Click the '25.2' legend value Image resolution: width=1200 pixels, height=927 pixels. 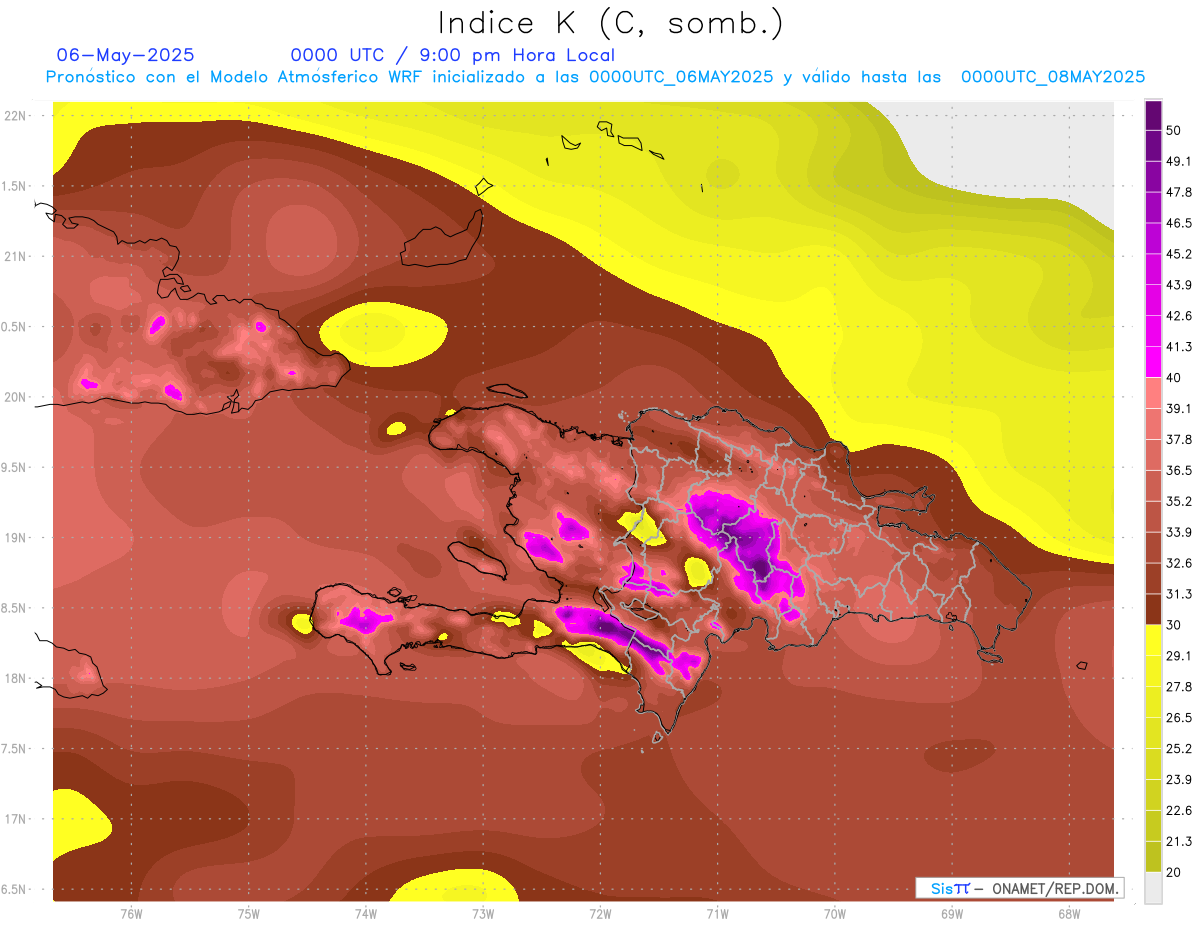click(1180, 748)
